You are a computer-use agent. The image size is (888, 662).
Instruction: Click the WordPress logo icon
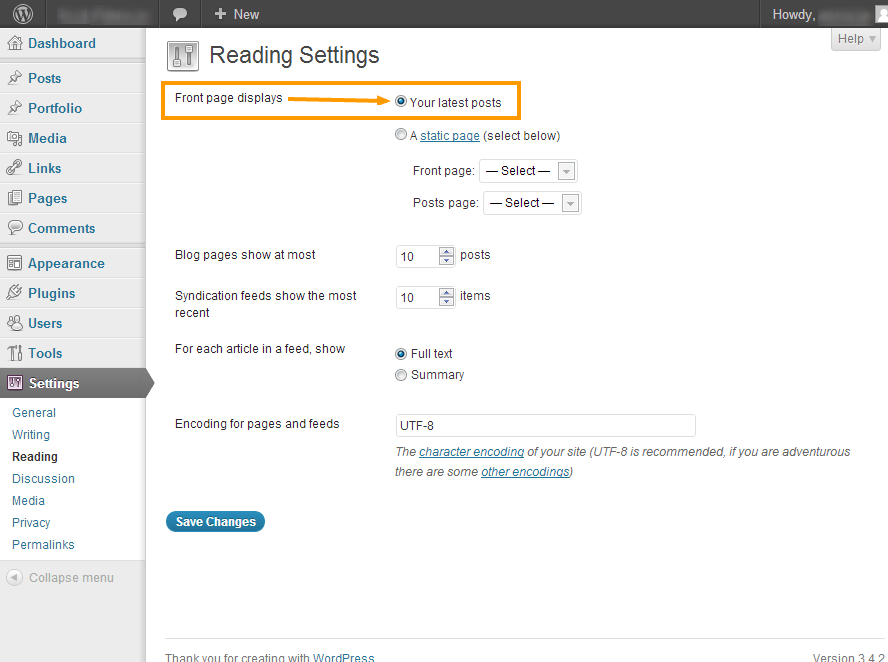pos(23,14)
